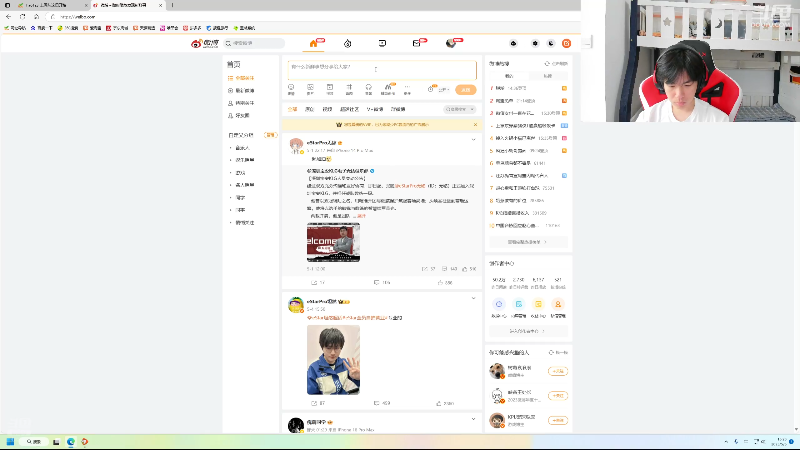Open the blue jacket person photo thumbnail
The height and width of the screenshot is (450, 800).
(x=333, y=360)
